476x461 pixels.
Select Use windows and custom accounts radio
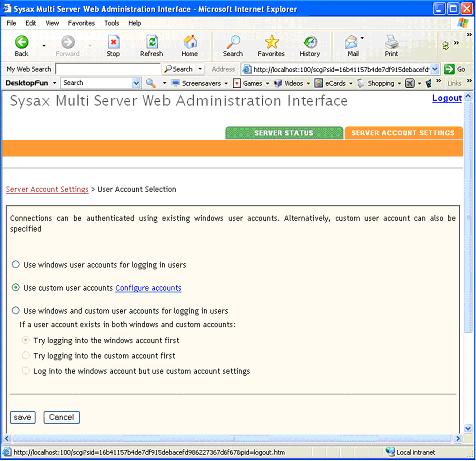point(15,310)
